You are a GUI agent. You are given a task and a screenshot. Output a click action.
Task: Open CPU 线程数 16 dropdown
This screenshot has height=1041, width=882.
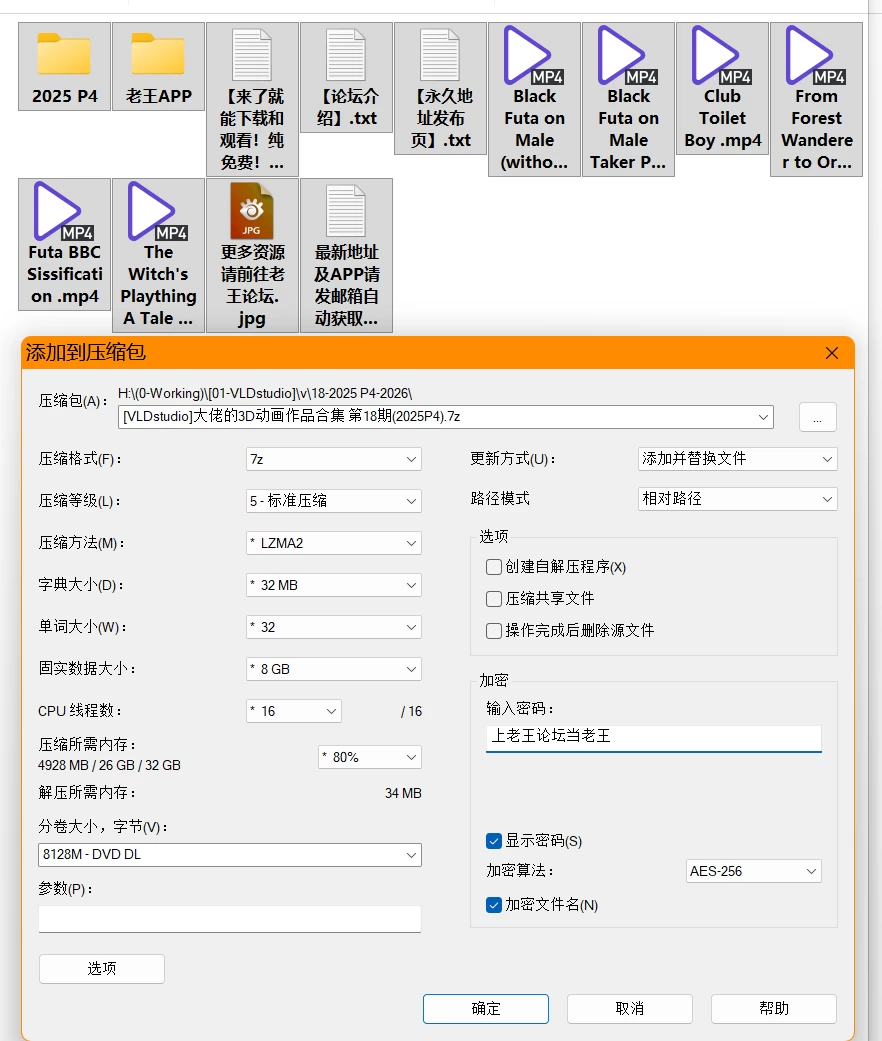[294, 711]
